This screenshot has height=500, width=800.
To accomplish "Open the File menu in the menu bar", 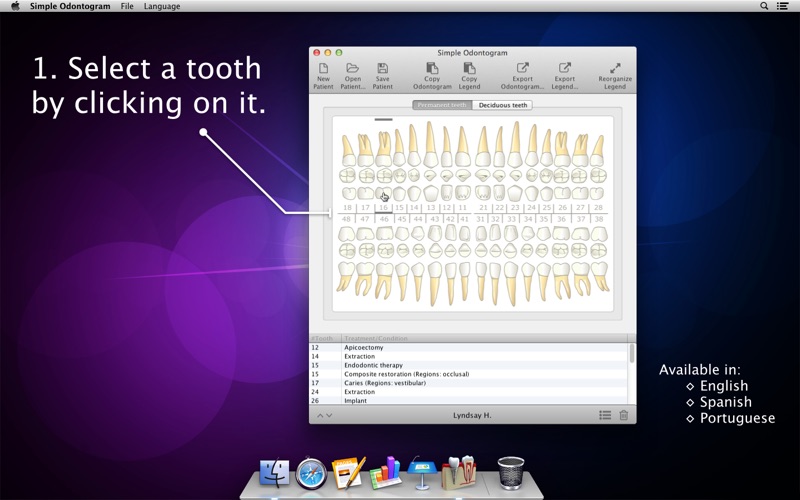I will click(127, 6).
